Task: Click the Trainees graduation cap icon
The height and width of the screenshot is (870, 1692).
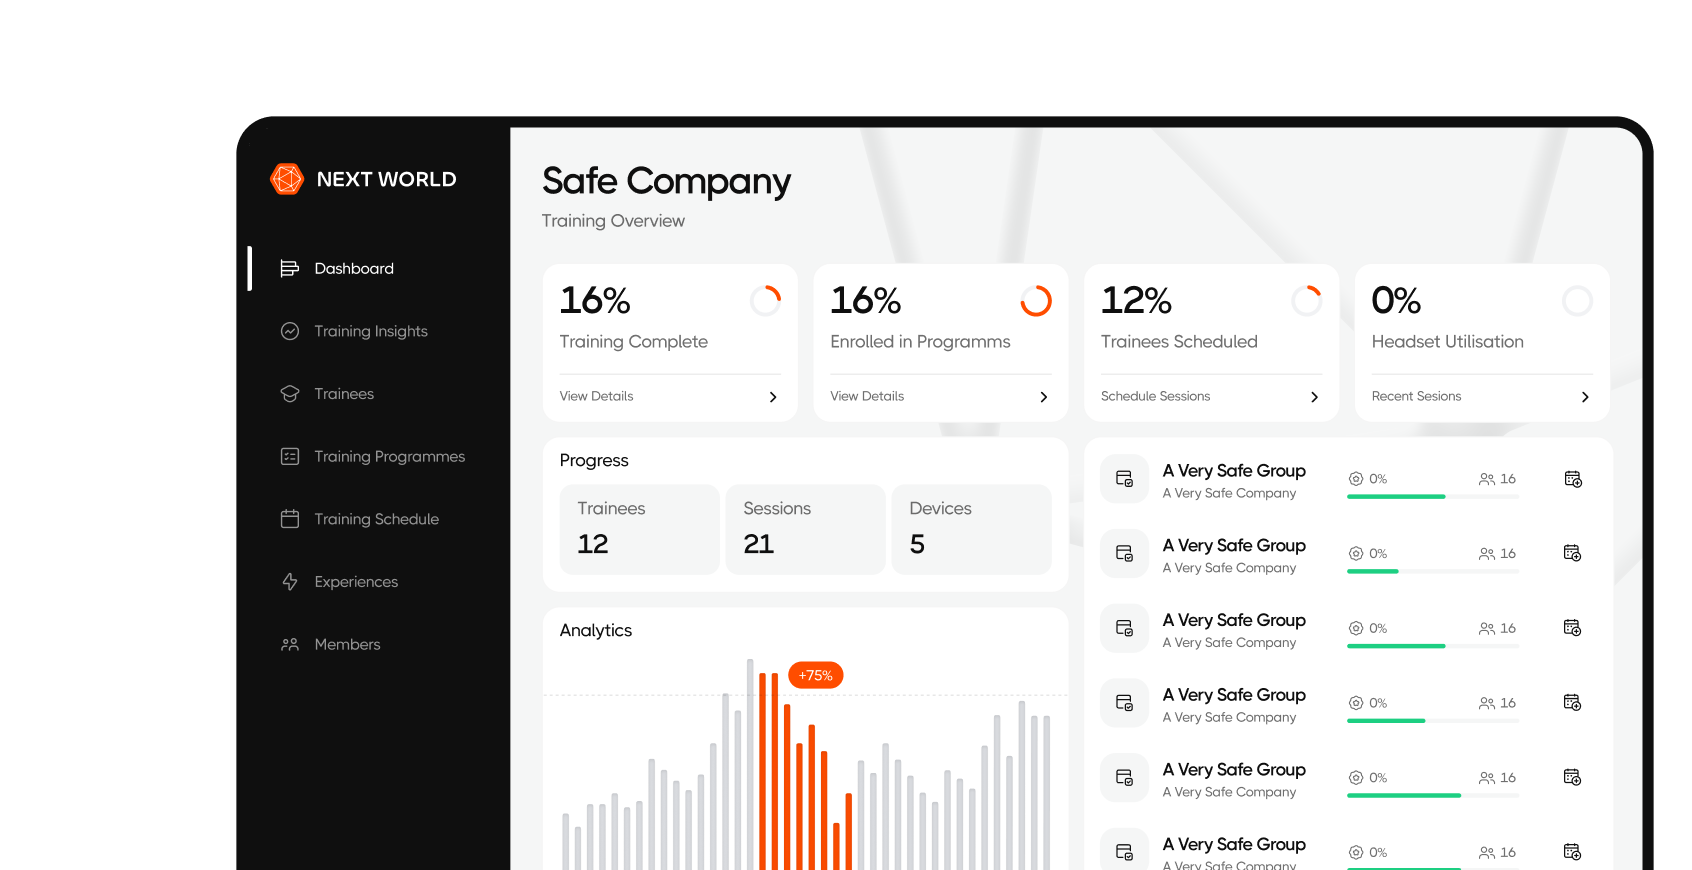Action: coord(290,394)
